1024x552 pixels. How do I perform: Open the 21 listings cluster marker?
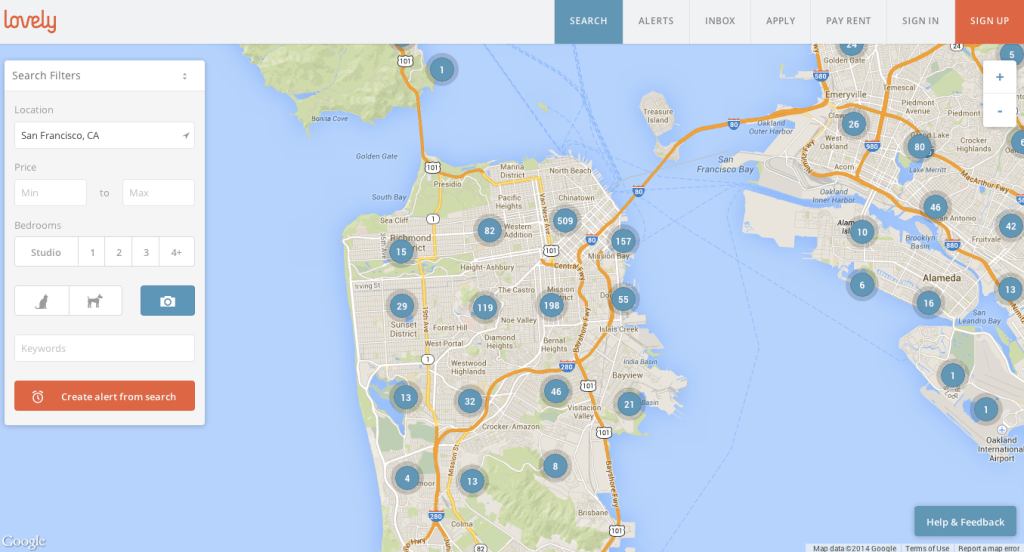click(x=629, y=404)
